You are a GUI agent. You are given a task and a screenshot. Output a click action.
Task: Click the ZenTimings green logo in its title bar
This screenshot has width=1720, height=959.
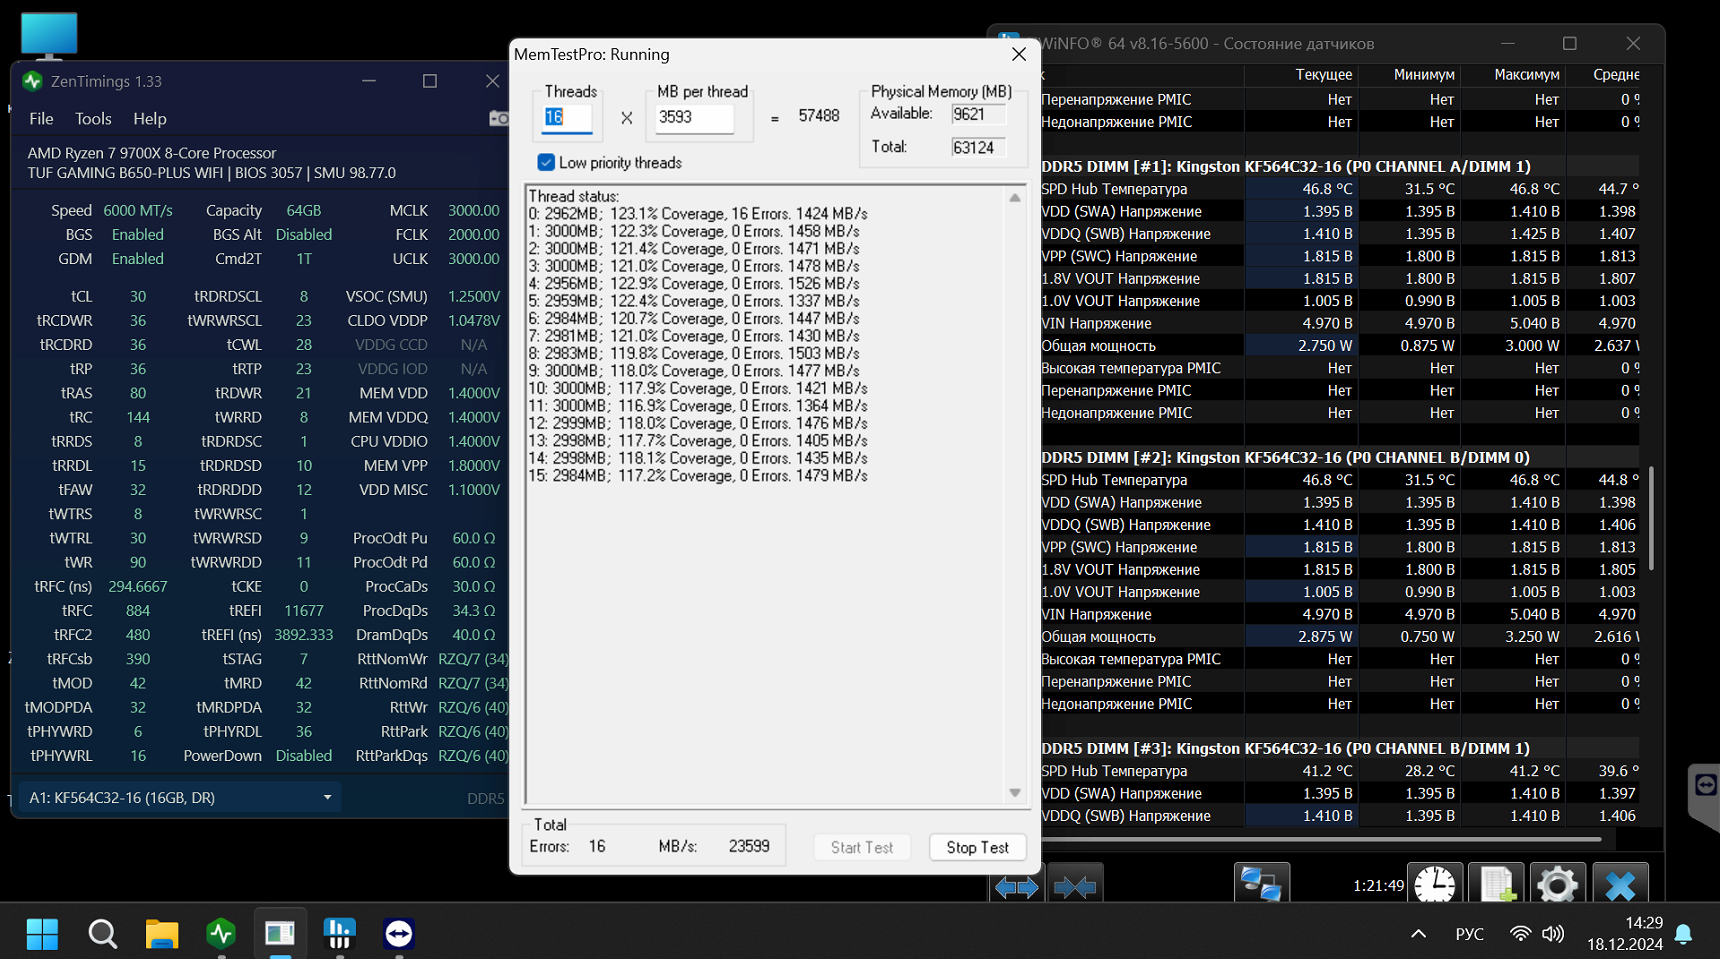pyautogui.click(x=32, y=81)
